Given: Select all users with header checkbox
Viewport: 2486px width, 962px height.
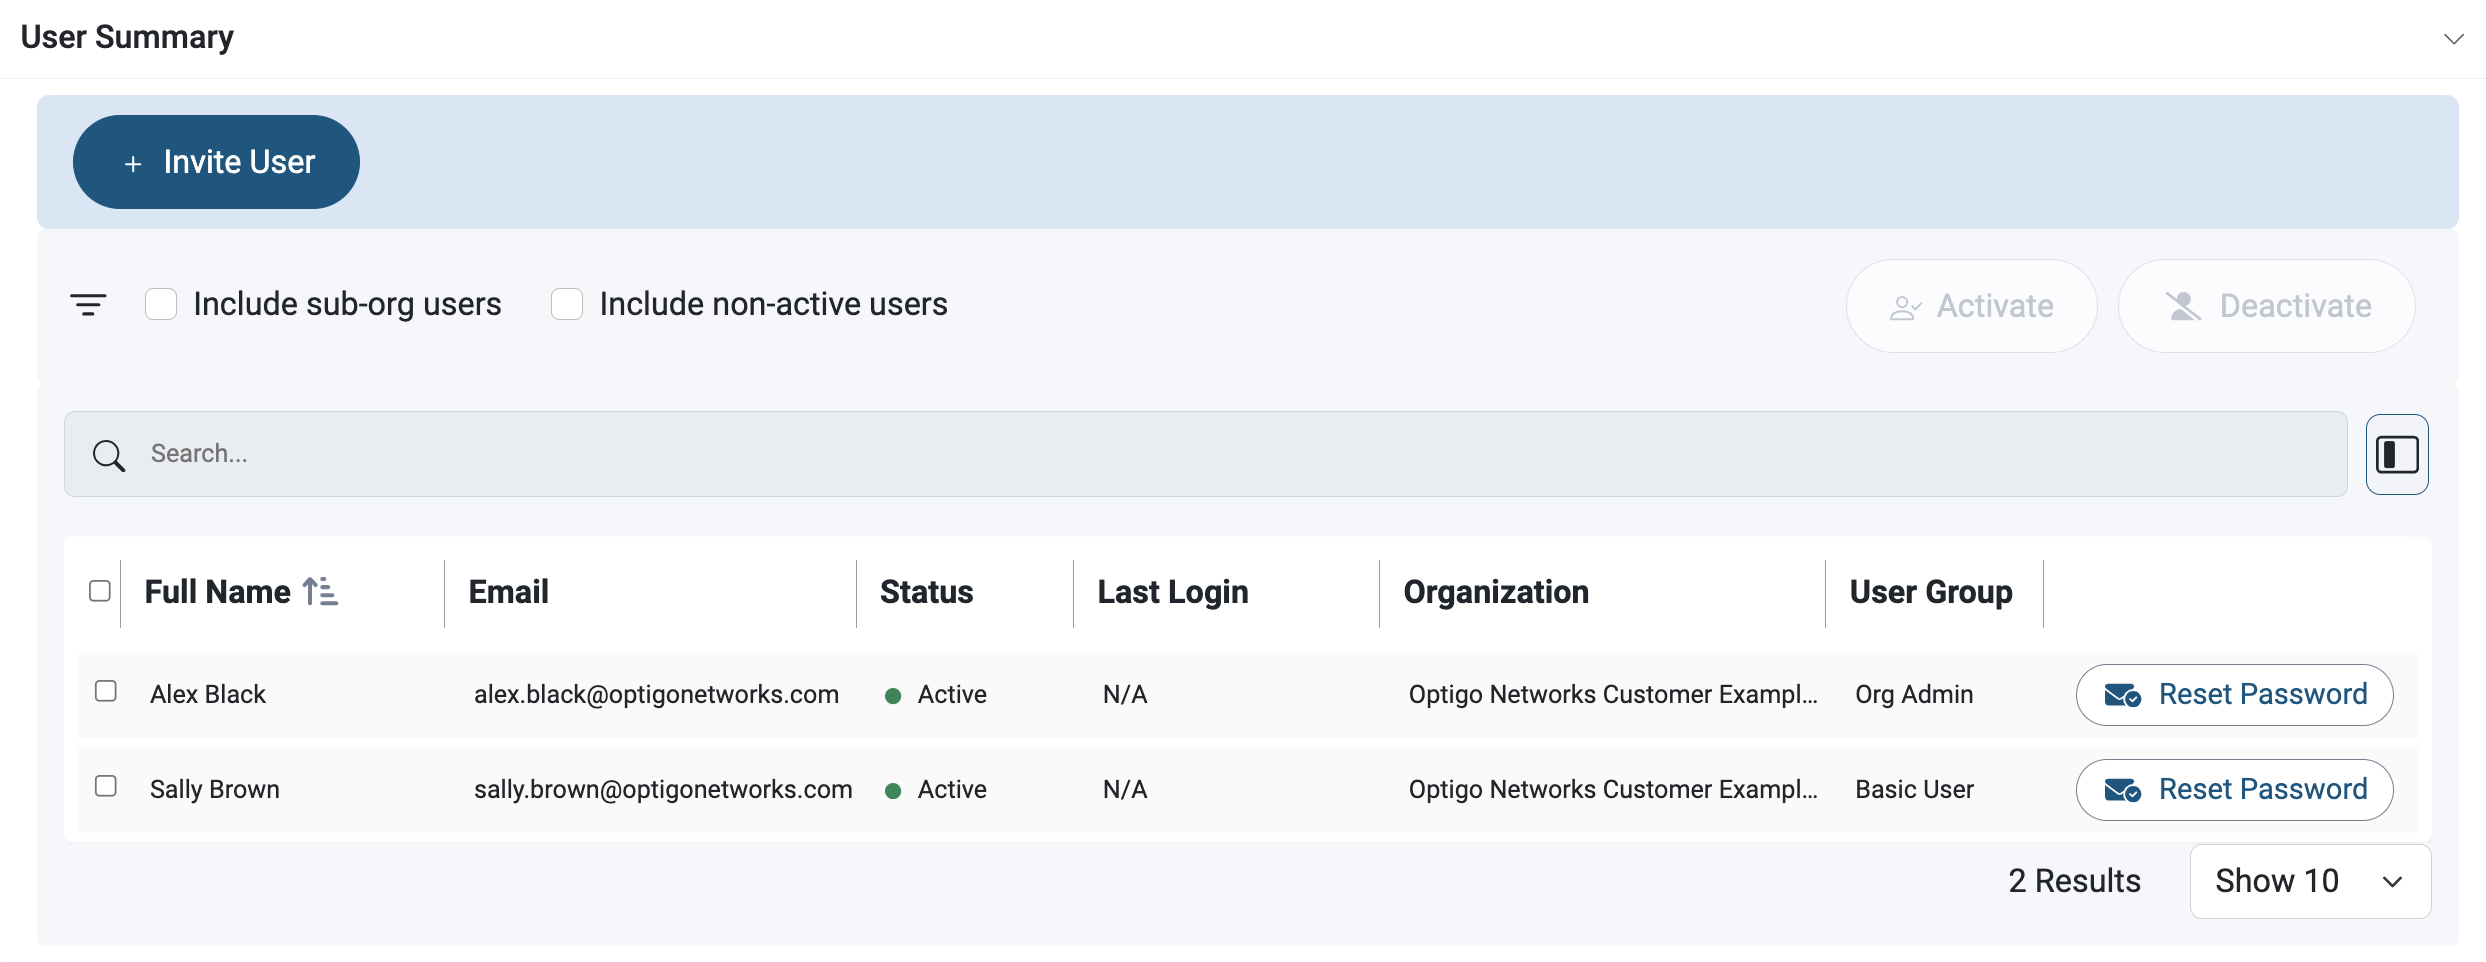Looking at the screenshot, I should coord(100,591).
